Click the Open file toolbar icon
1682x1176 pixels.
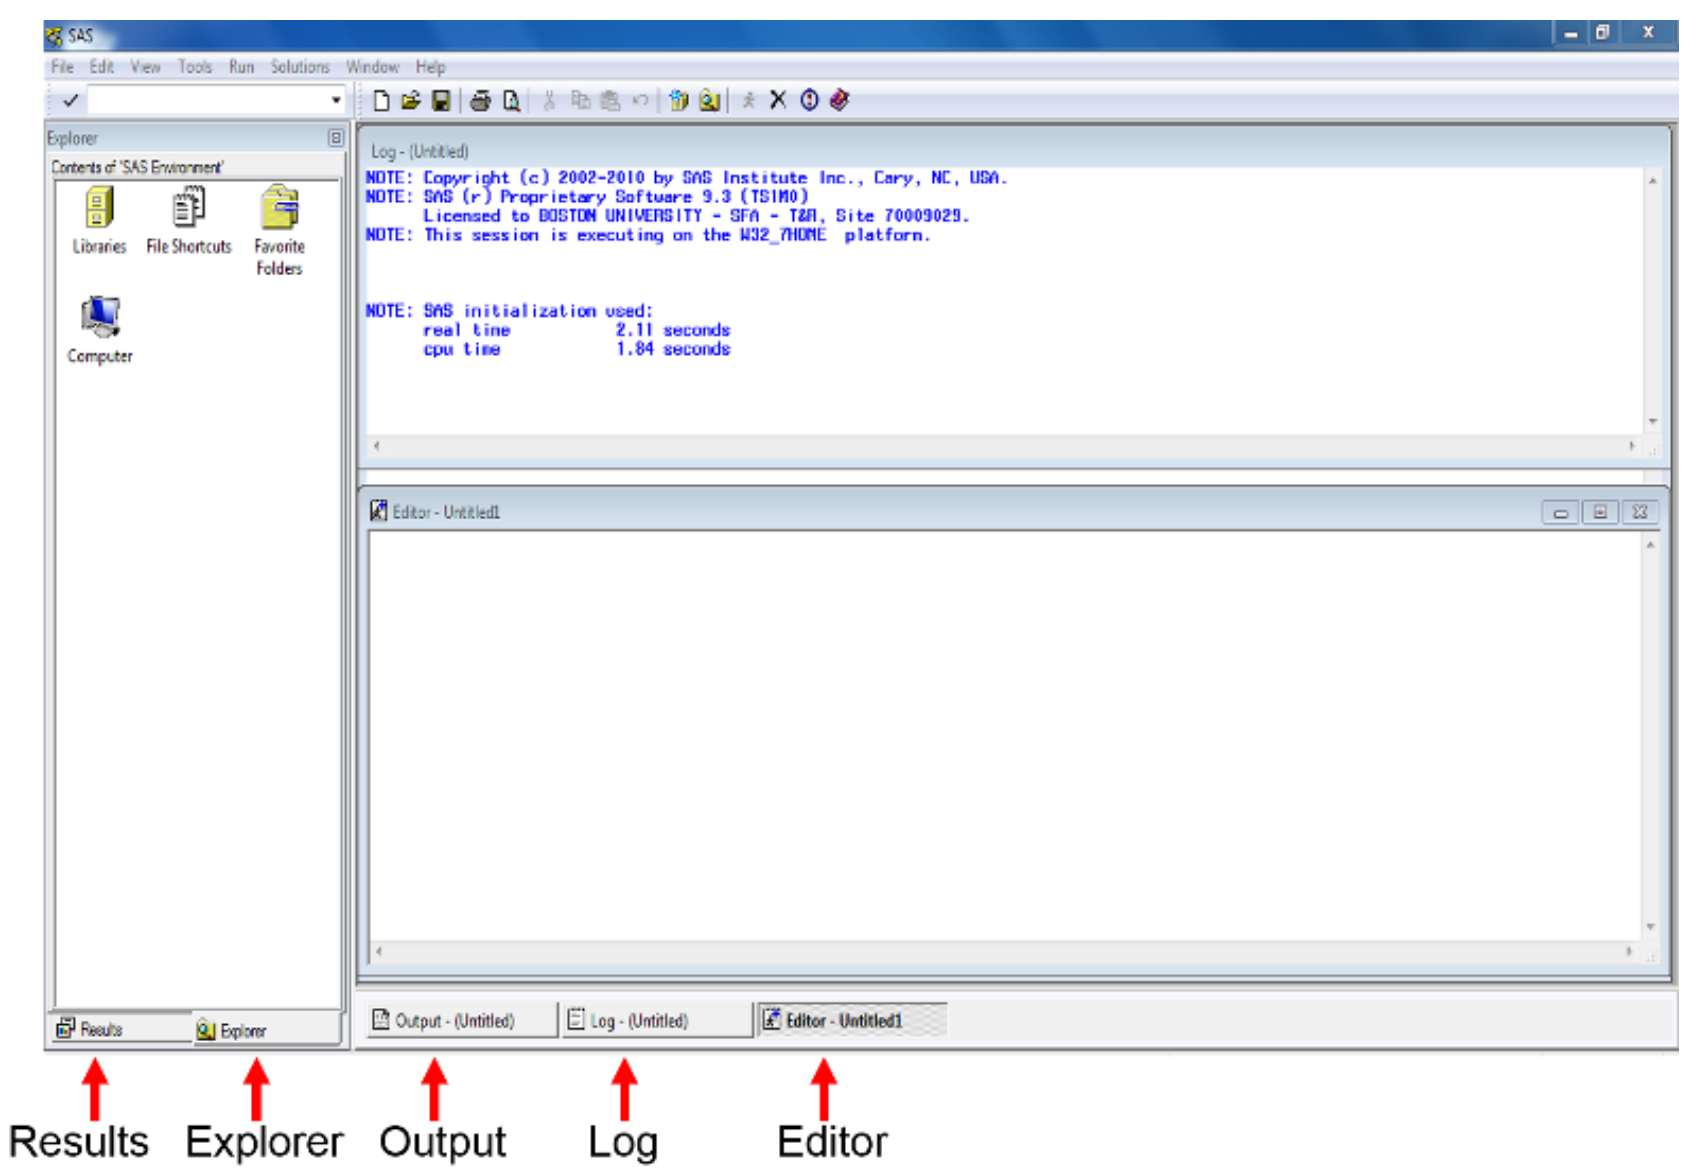pos(410,101)
